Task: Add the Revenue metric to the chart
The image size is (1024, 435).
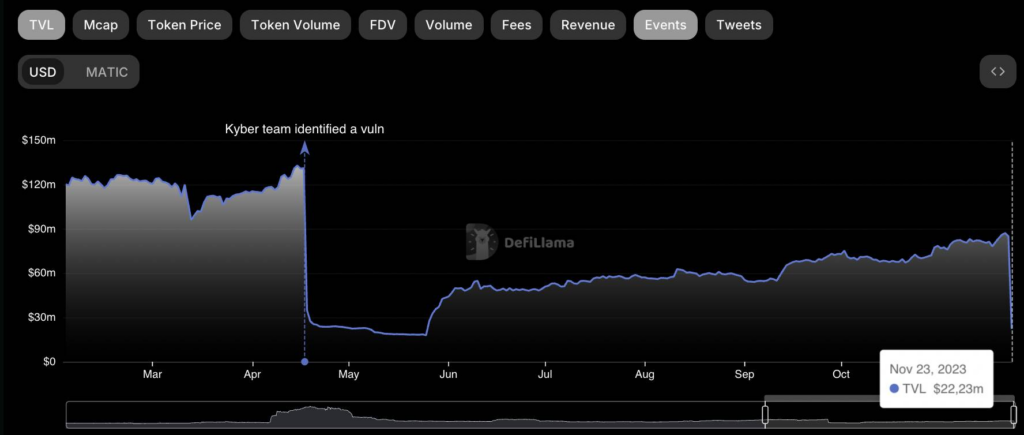Action: (588, 25)
